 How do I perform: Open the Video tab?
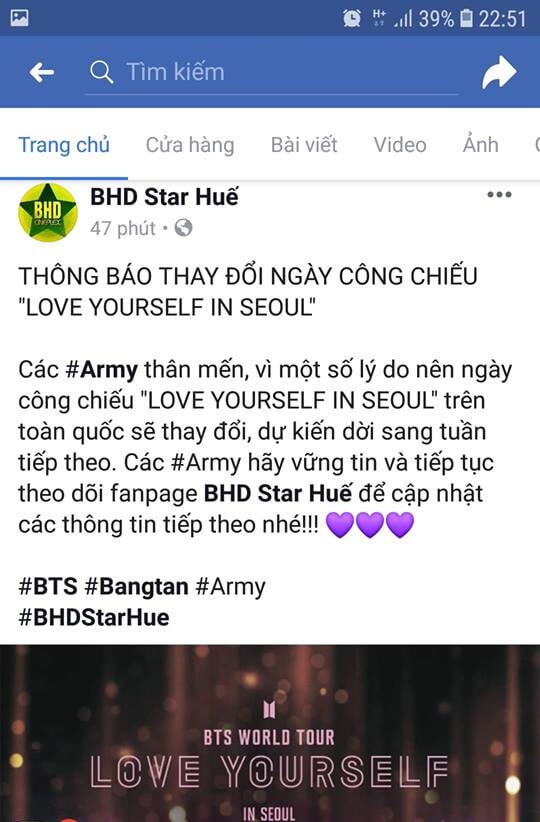pyautogui.click(x=400, y=145)
